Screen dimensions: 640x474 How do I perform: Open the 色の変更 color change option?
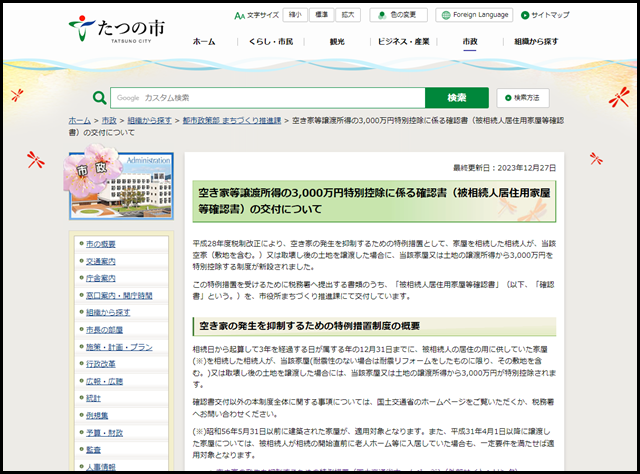[398, 15]
